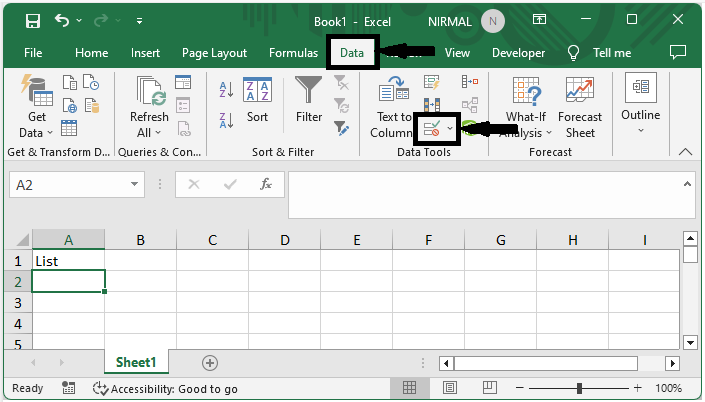Apply Filter to the data
This screenshot has height=402, width=705.
(309, 103)
